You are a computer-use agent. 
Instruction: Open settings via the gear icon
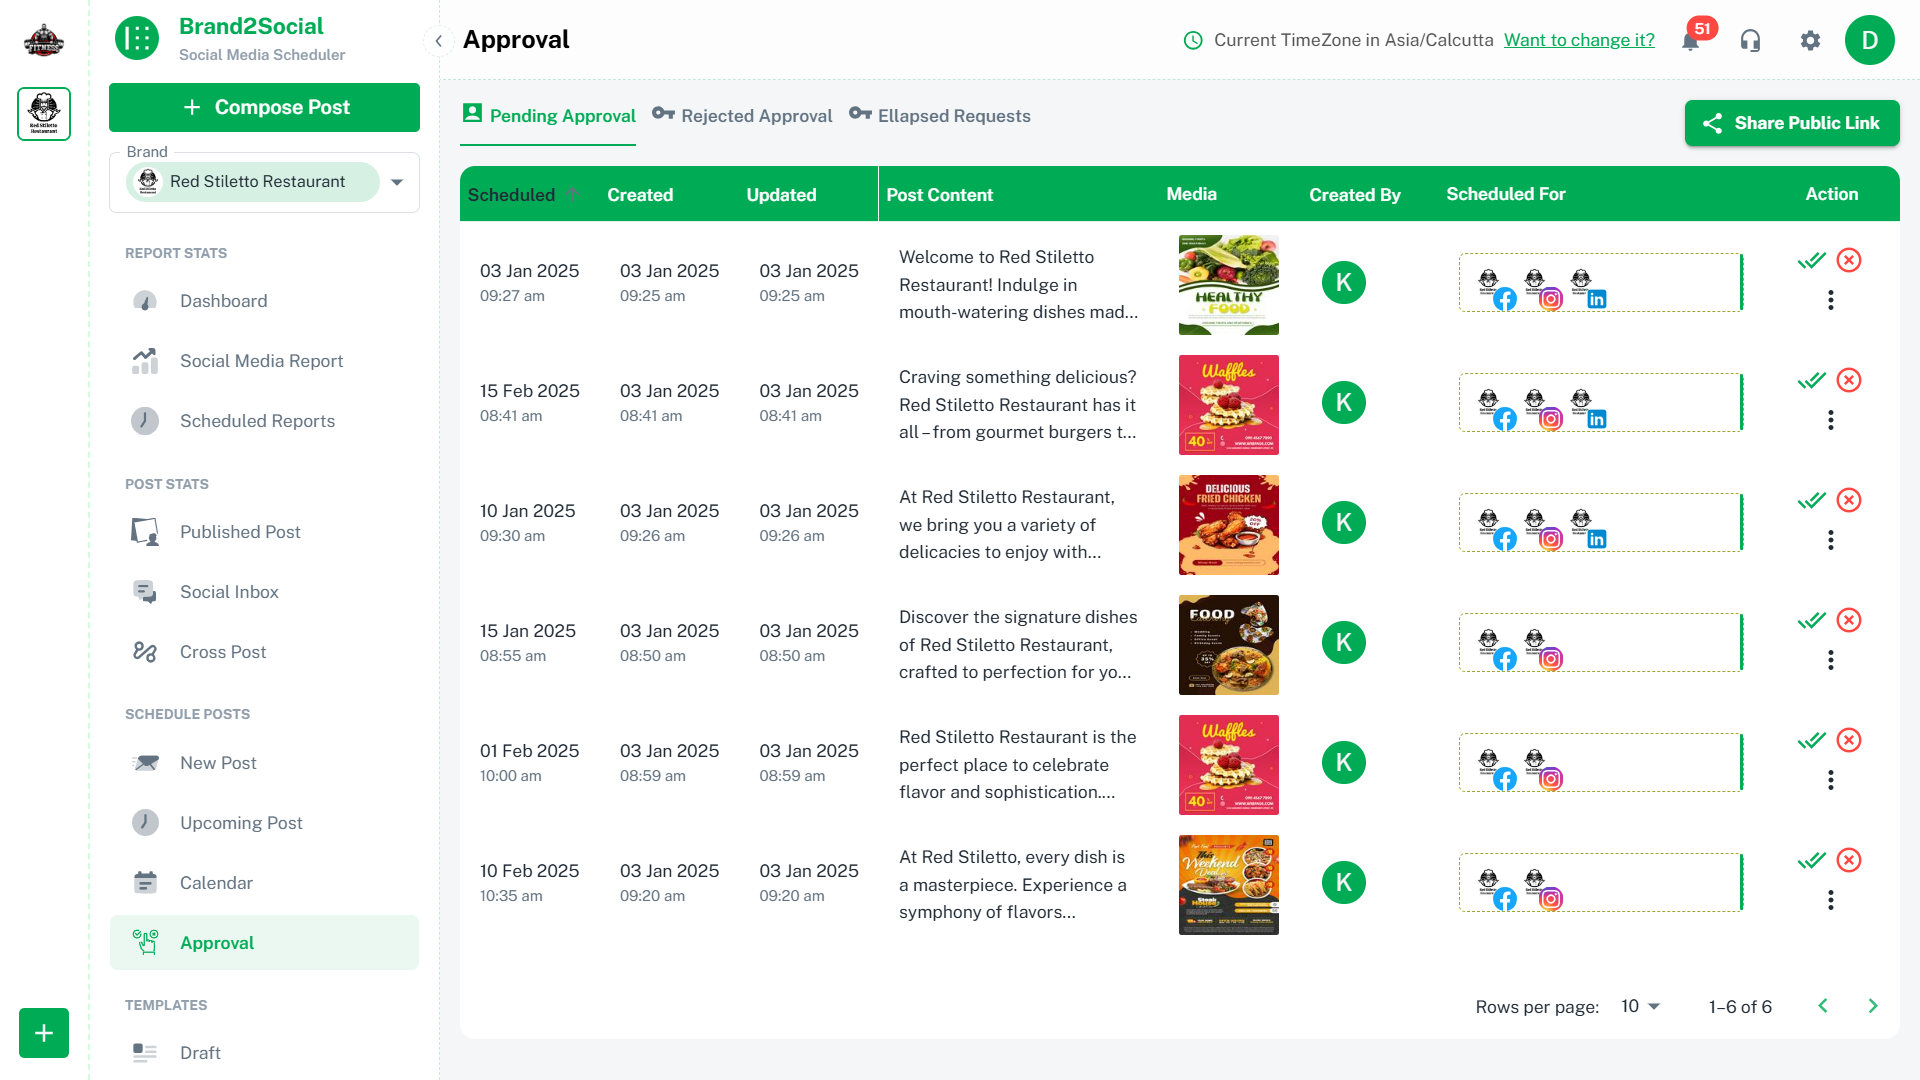[1810, 41]
